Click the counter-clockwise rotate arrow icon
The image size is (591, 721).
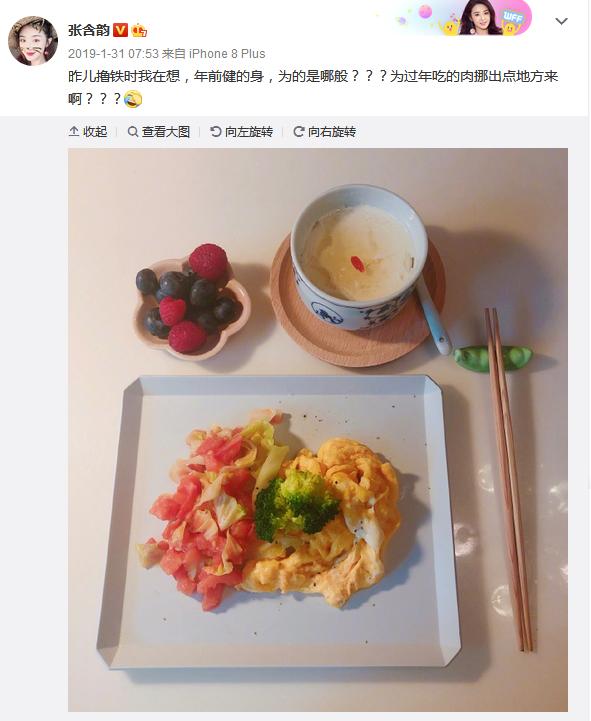[x=216, y=132]
